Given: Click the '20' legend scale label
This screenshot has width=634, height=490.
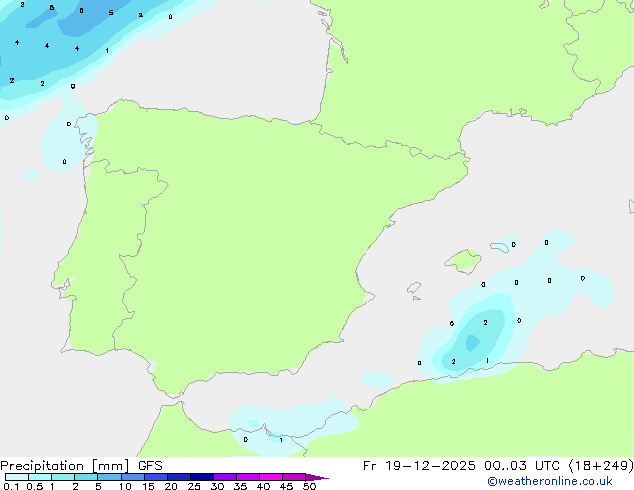Looking at the screenshot, I should tap(171, 486).
